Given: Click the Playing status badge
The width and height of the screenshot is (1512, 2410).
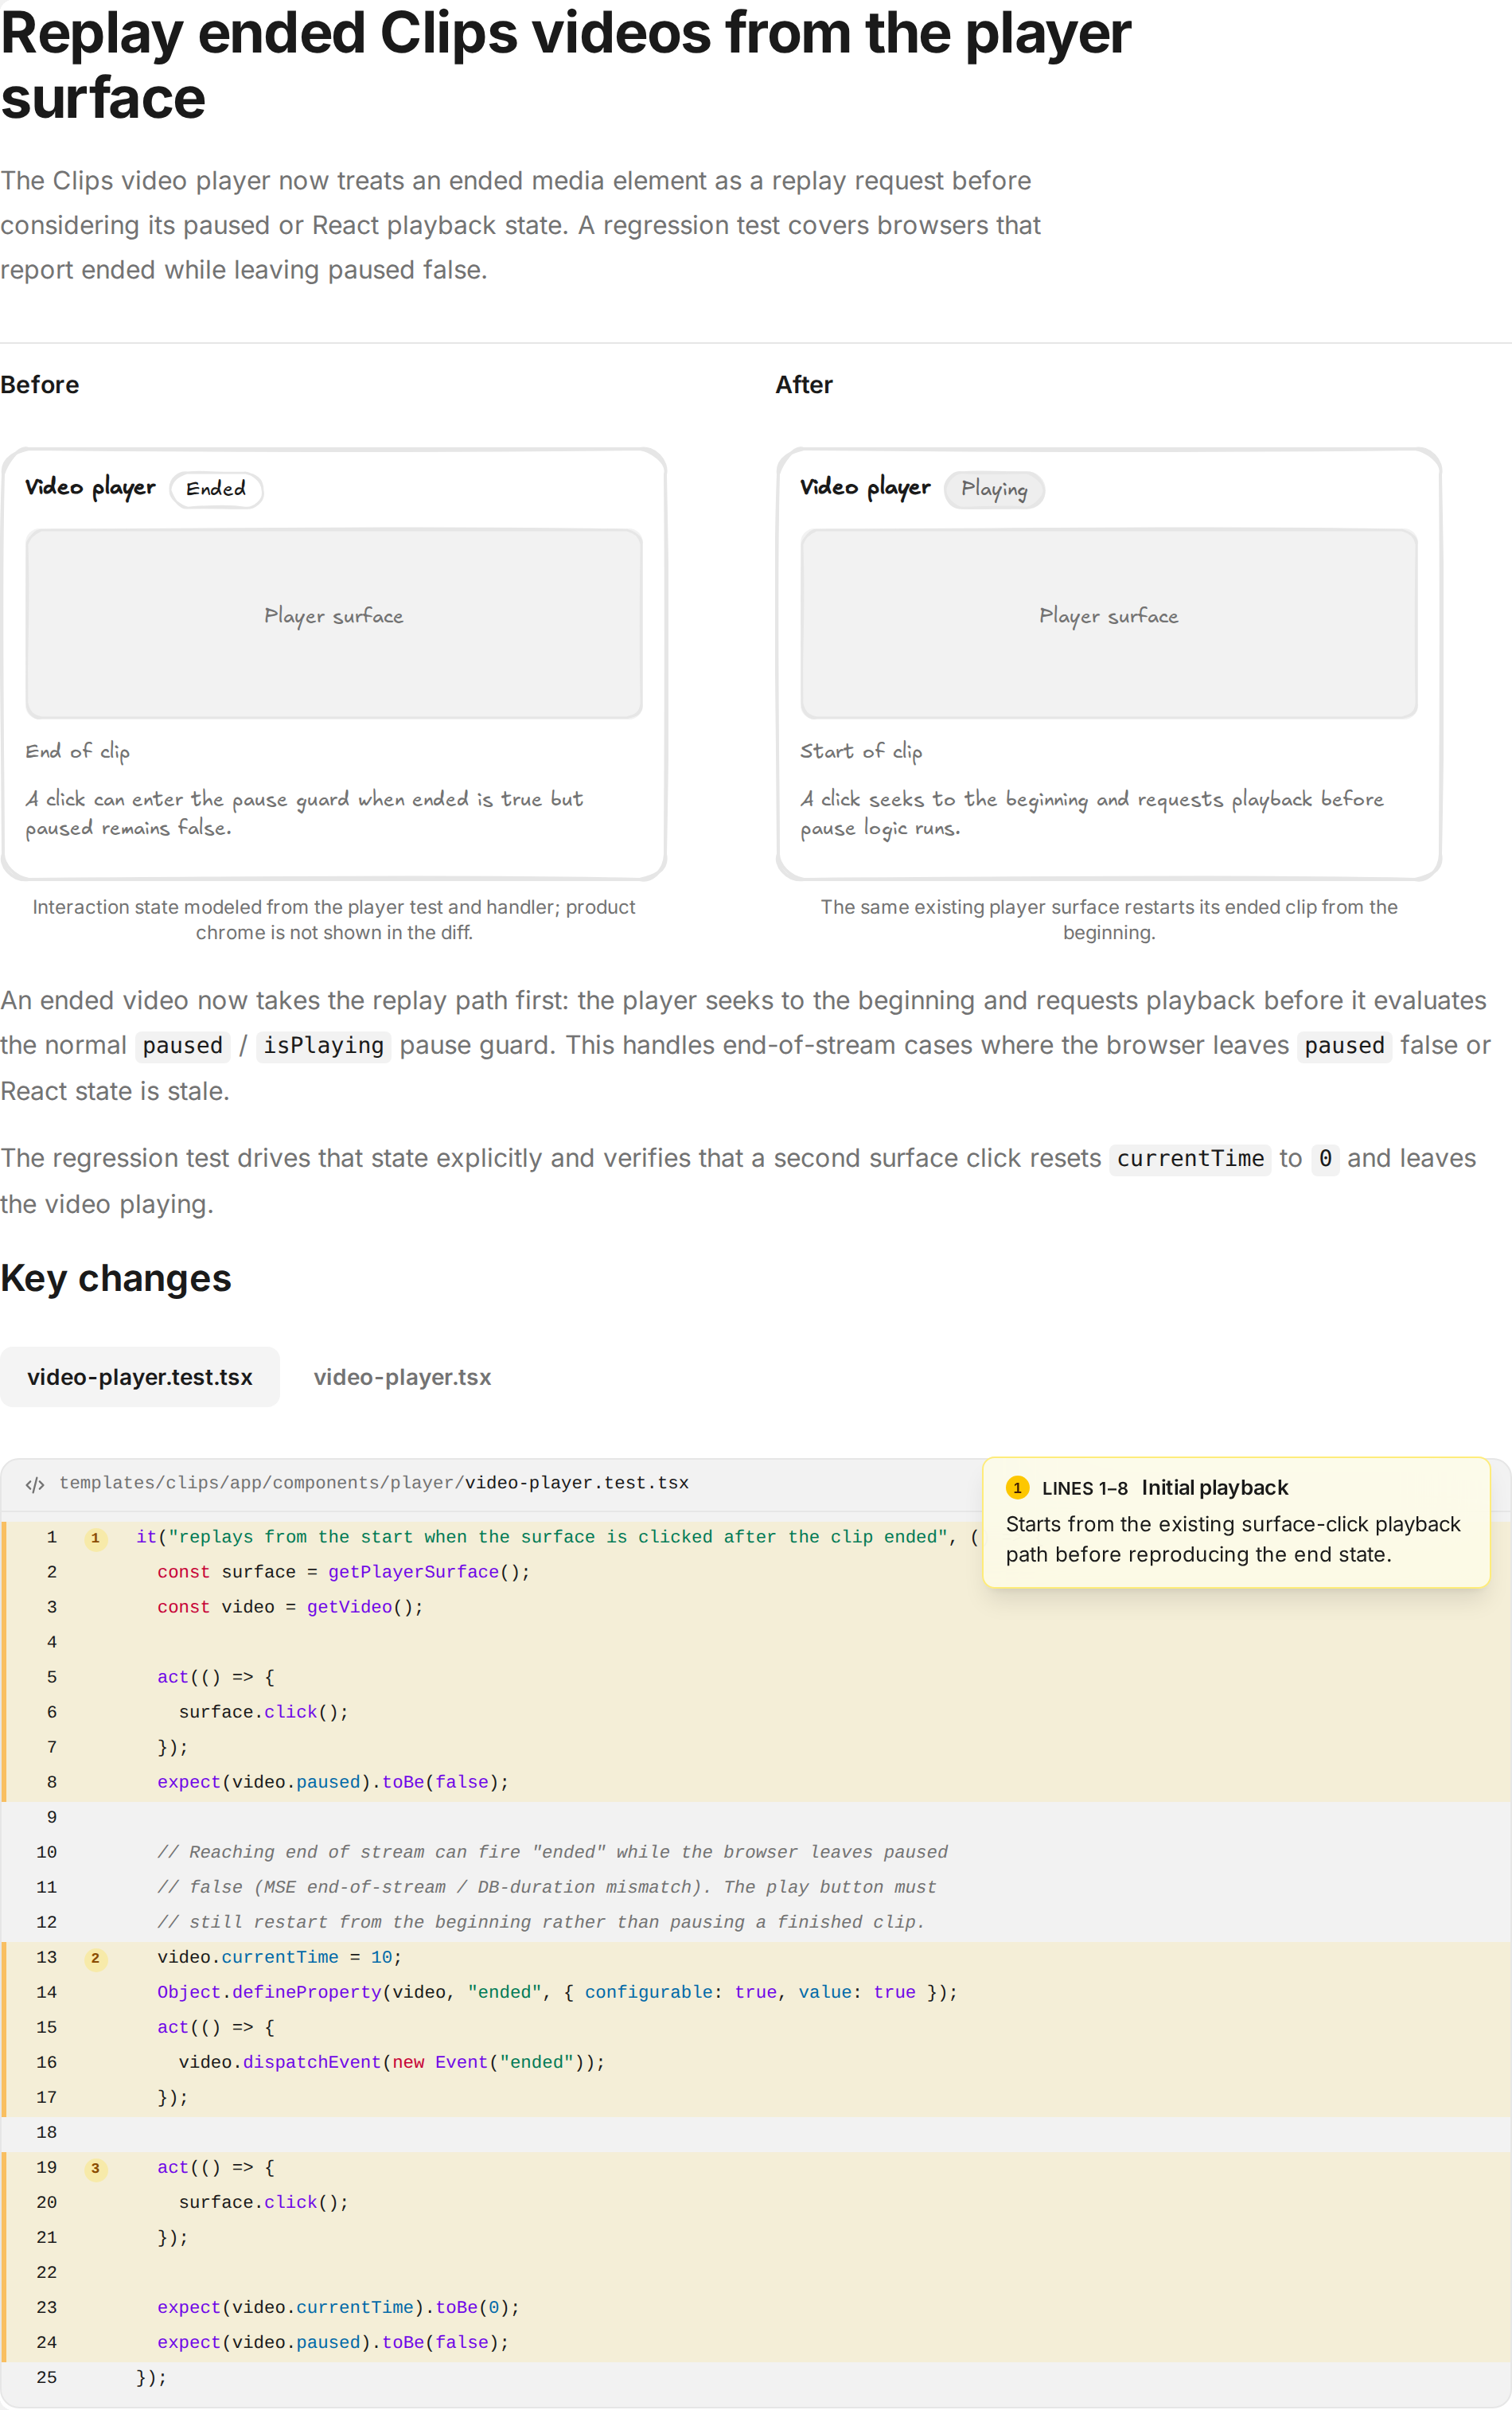Looking at the screenshot, I should coord(994,489).
